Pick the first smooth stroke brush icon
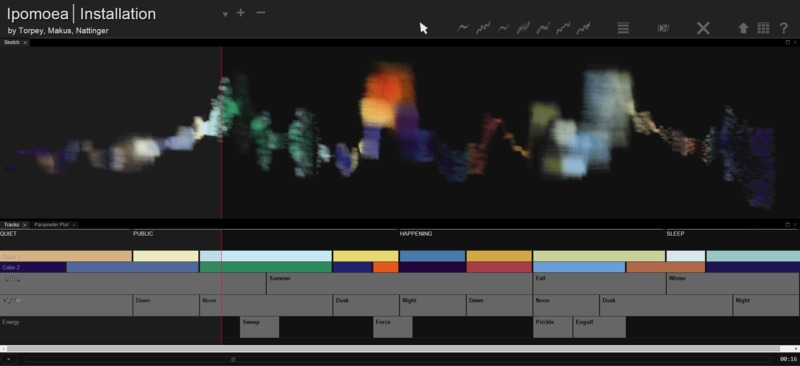 (463, 28)
